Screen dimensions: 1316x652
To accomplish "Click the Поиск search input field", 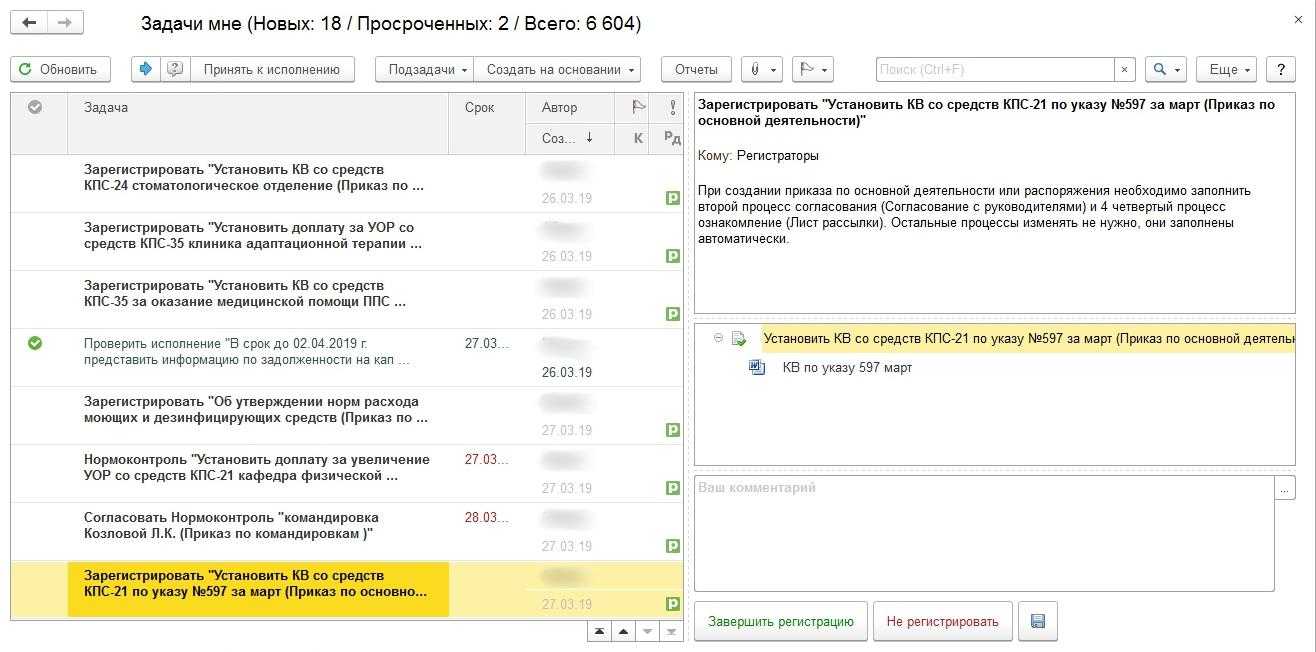I will pyautogui.click(x=994, y=69).
